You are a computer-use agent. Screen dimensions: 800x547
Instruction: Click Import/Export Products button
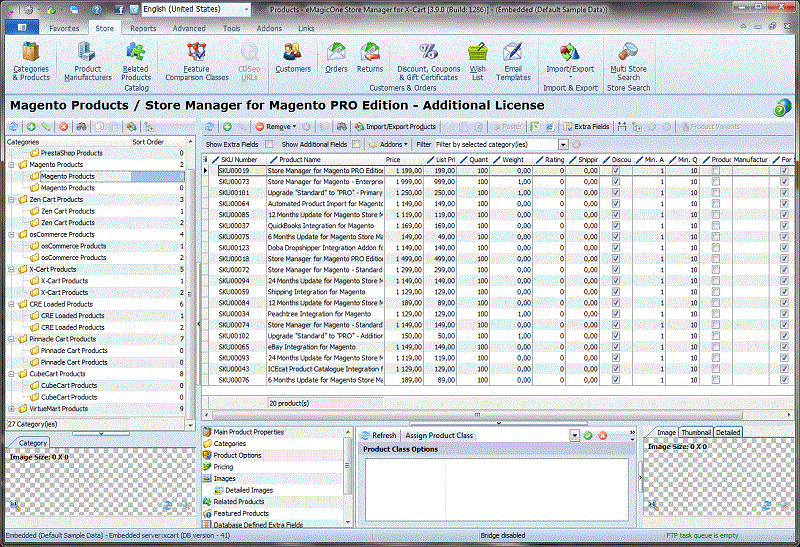[x=395, y=127]
